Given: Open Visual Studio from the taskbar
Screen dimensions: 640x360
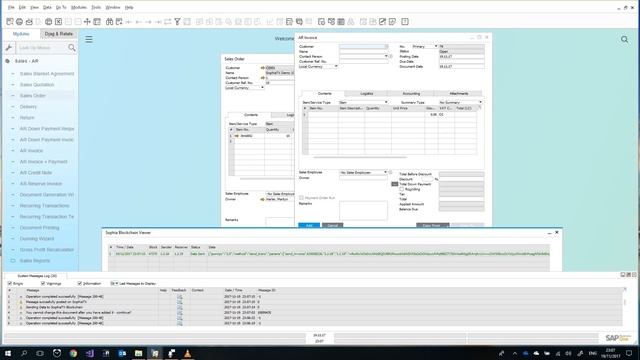Looking at the screenshot, I should click(x=89, y=353).
